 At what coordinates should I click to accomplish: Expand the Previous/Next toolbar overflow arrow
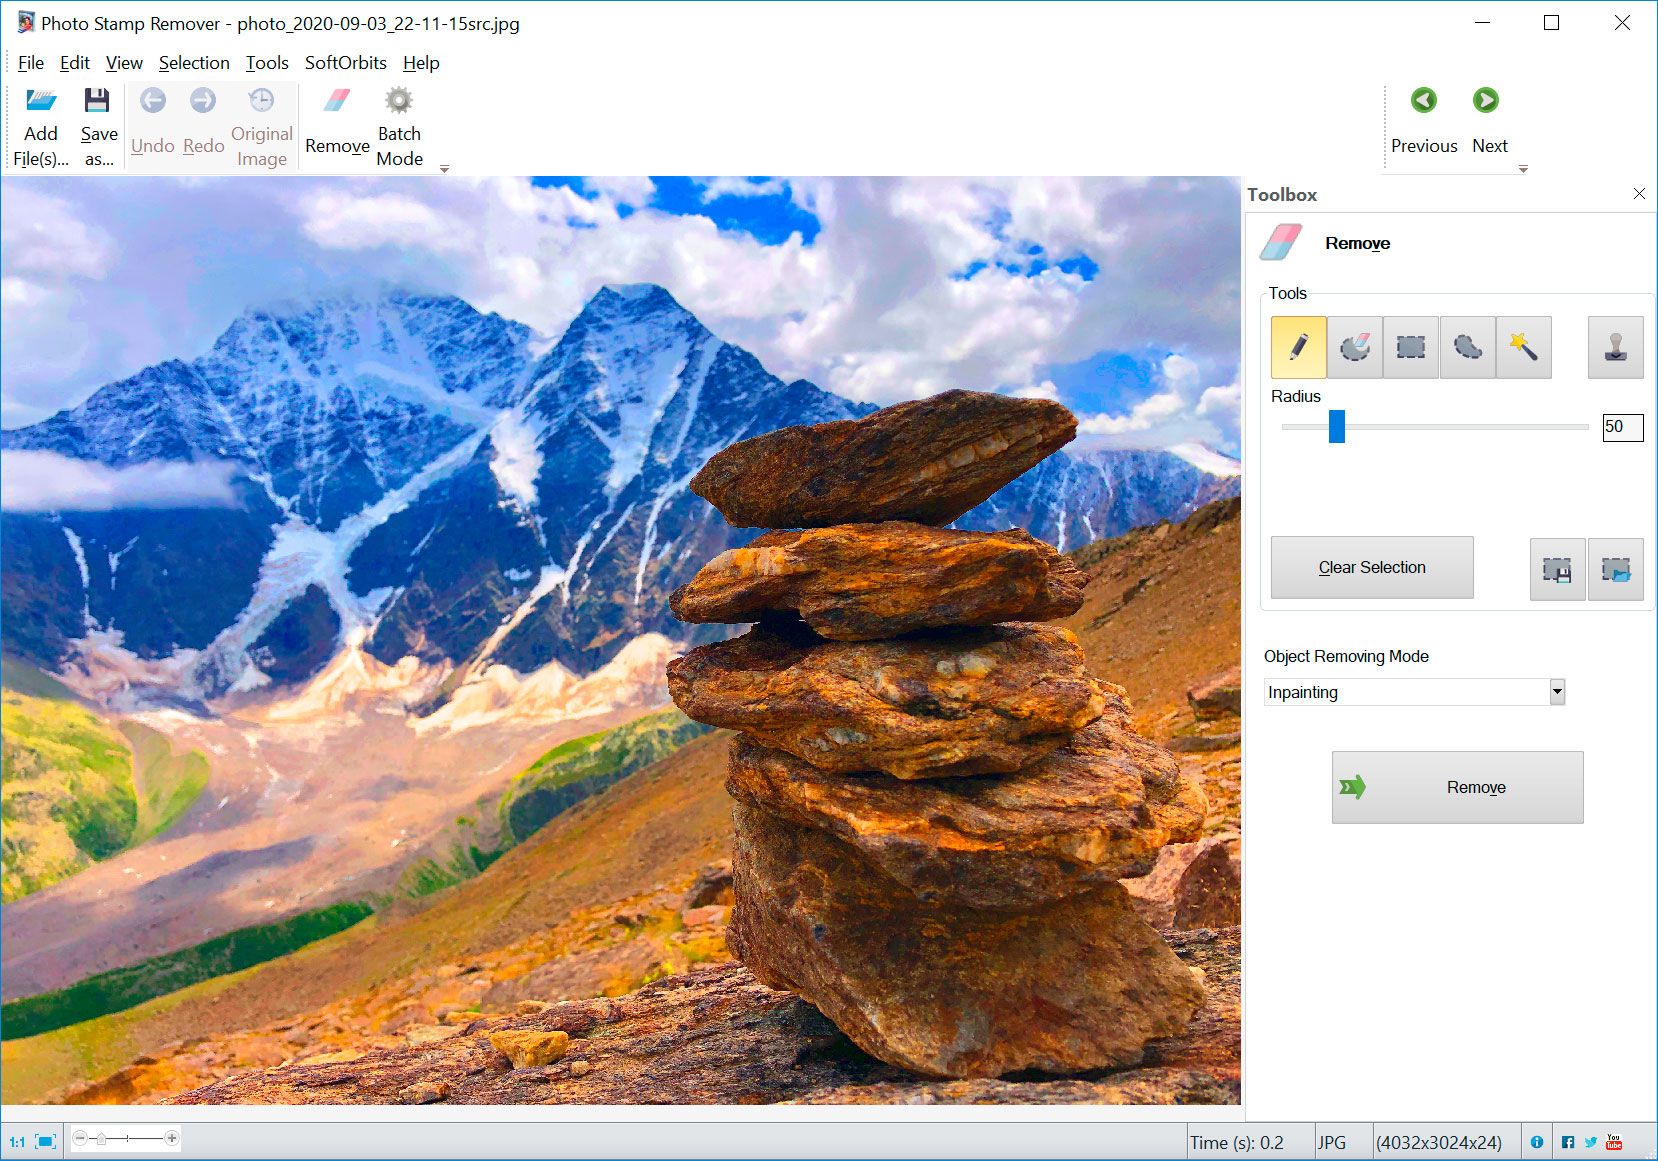coord(1523,169)
